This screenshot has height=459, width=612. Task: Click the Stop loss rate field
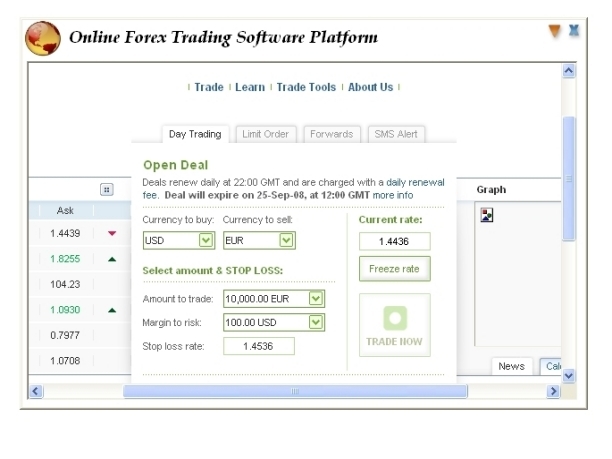[x=259, y=346]
